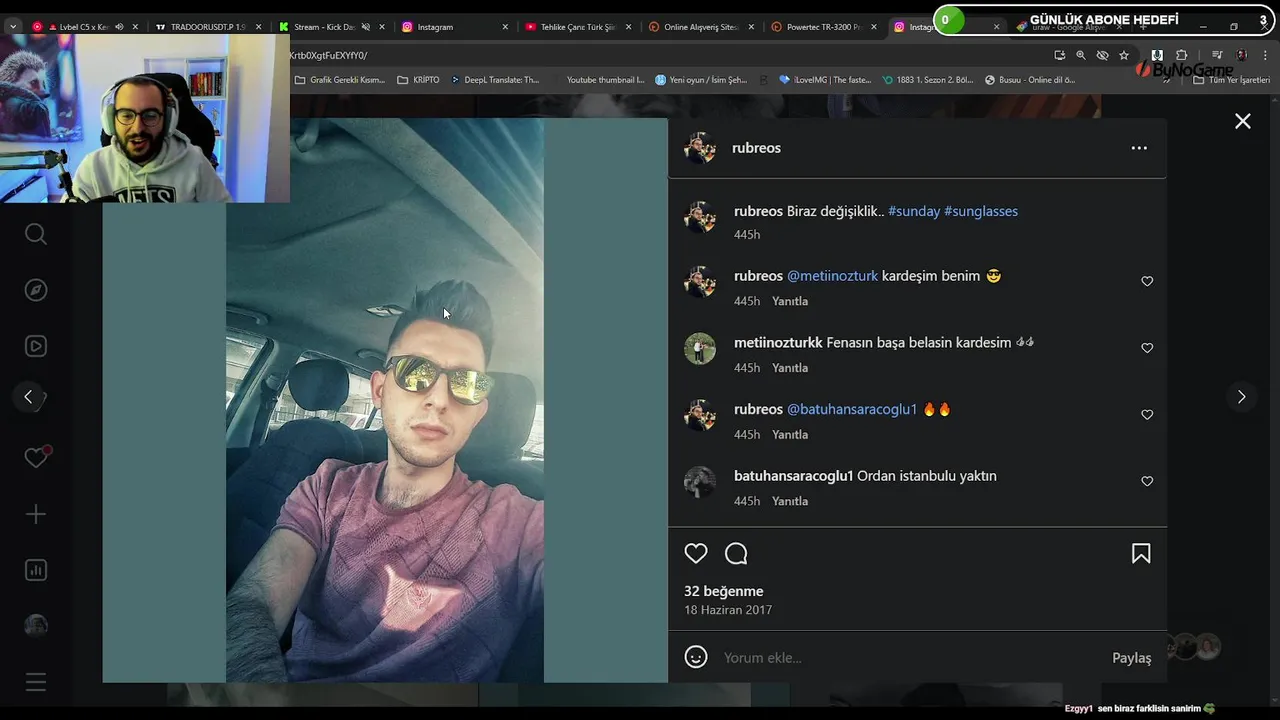Open the tab search dropdown chevron
Image resolution: width=1280 pixels, height=720 pixels.
point(12,27)
